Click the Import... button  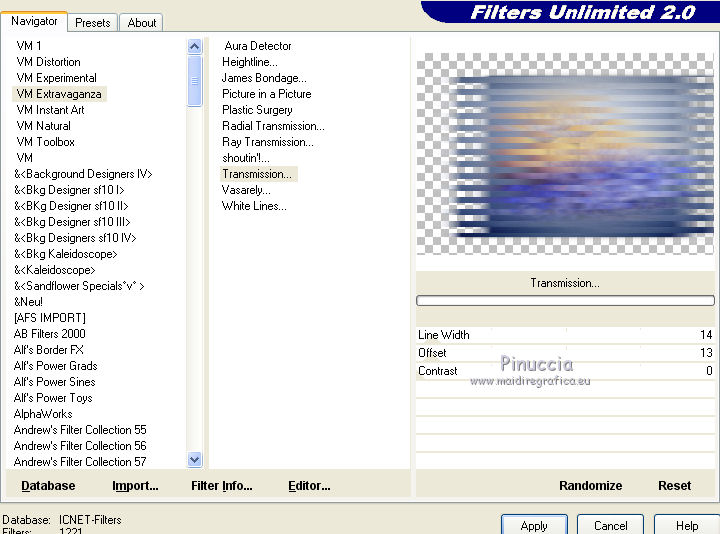click(135, 486)
